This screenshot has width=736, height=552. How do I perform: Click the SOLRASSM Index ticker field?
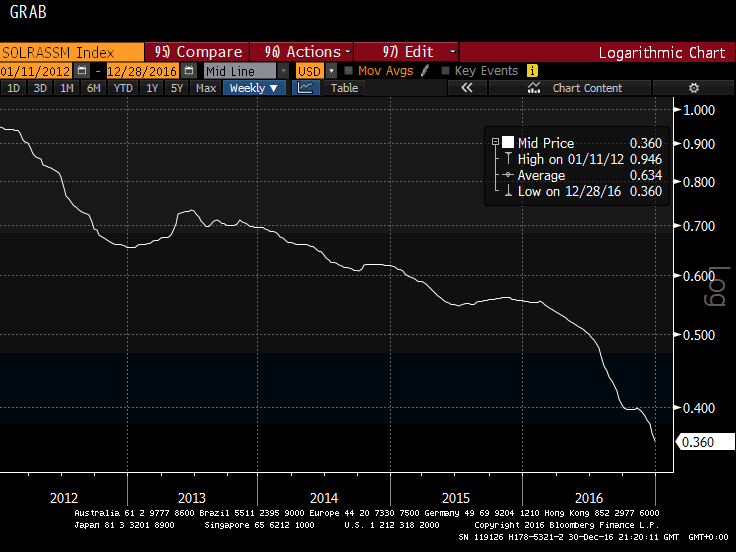[x=72, y=52]
